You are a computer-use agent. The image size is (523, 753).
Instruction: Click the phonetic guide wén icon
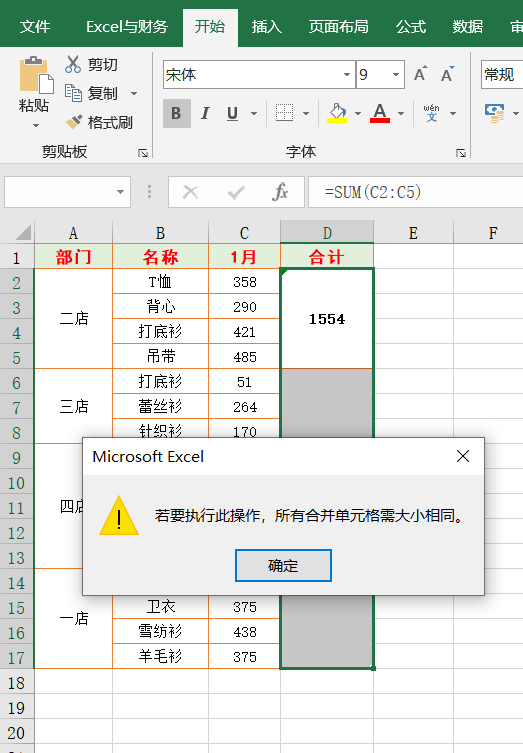(x=431, y=113)
